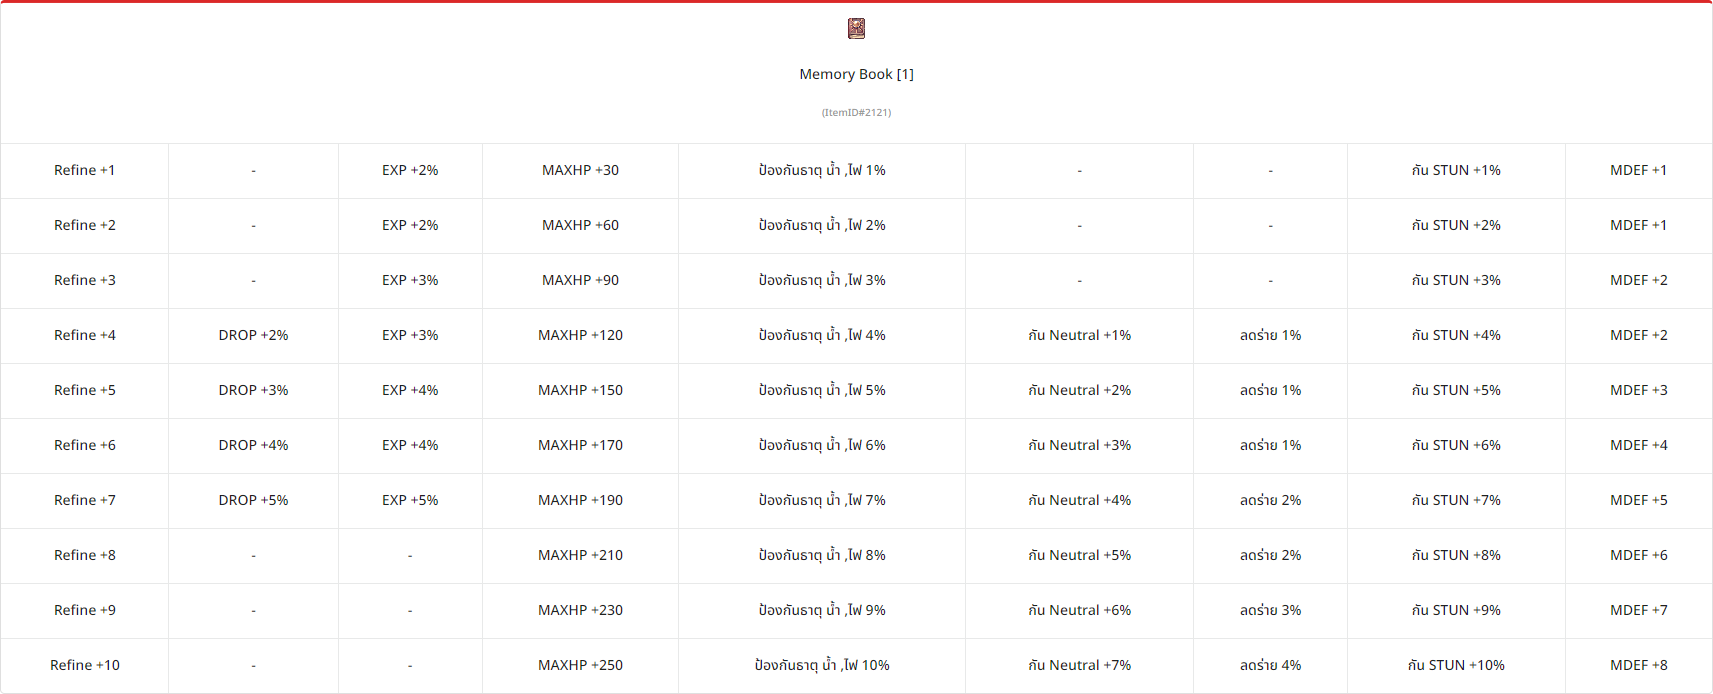Click the "MDEF +8" cell
1713x694 pixels.
click(x=1638, y=665)
